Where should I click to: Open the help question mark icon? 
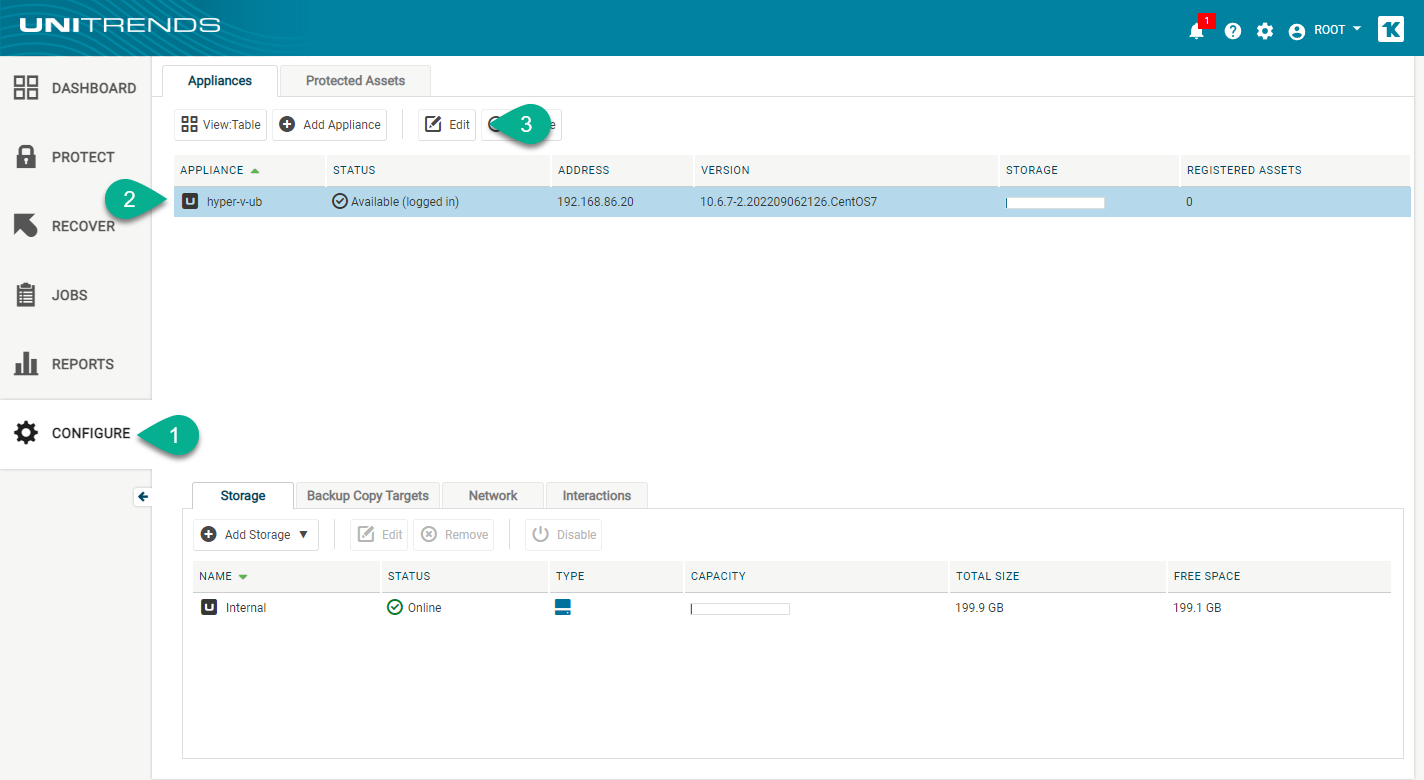point(1233,31)
